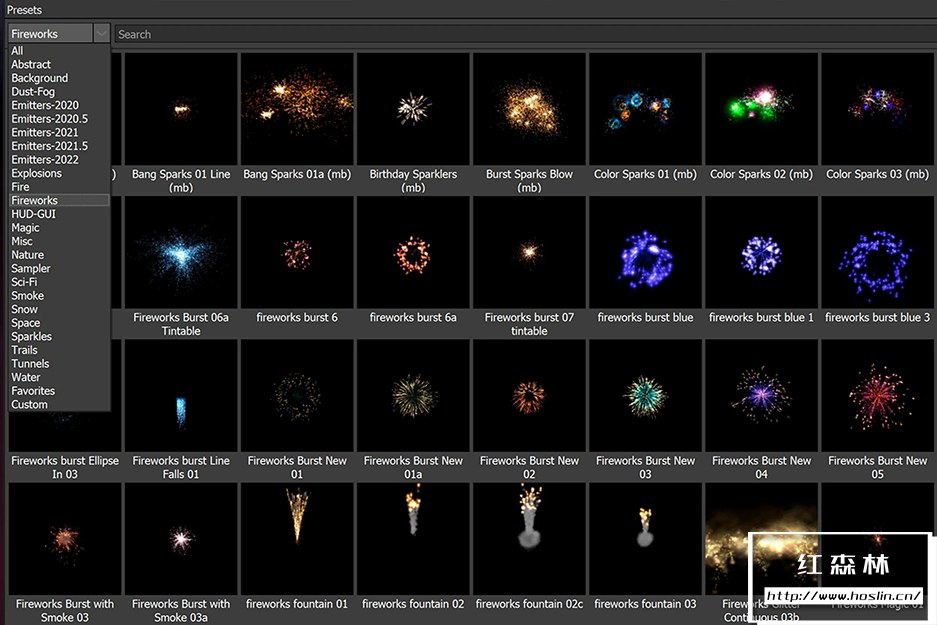Select Color Sparks 03 (mb) preset
Screen dimensions: 937x625
click(x=877, y=109)
